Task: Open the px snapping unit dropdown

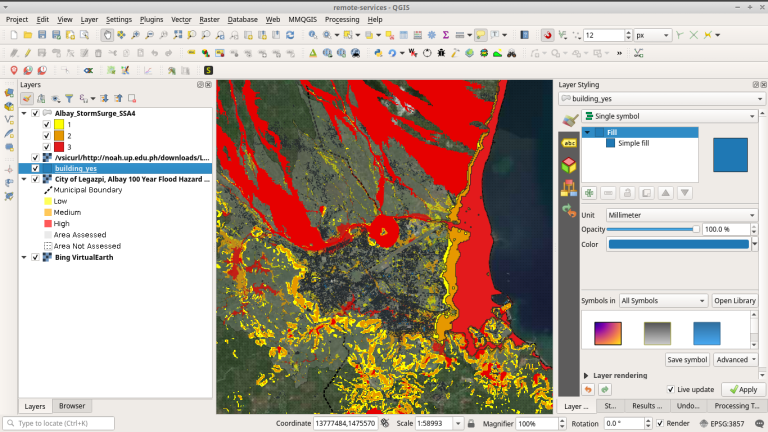Action: [x=652, y=35]
